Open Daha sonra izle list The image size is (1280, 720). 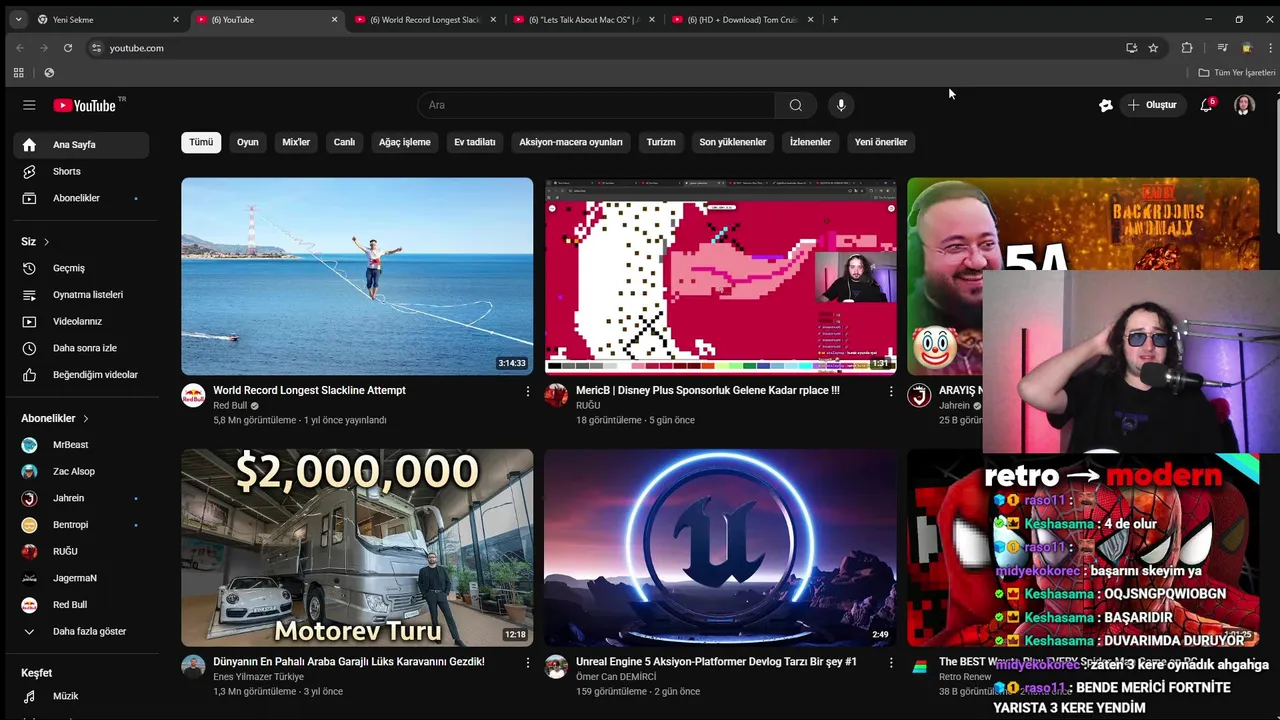[x=81, y=348]
